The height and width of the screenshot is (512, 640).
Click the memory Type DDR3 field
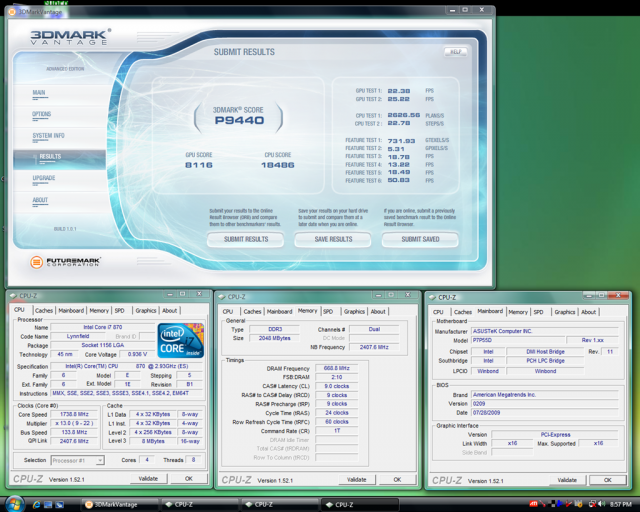coord(275,329)
